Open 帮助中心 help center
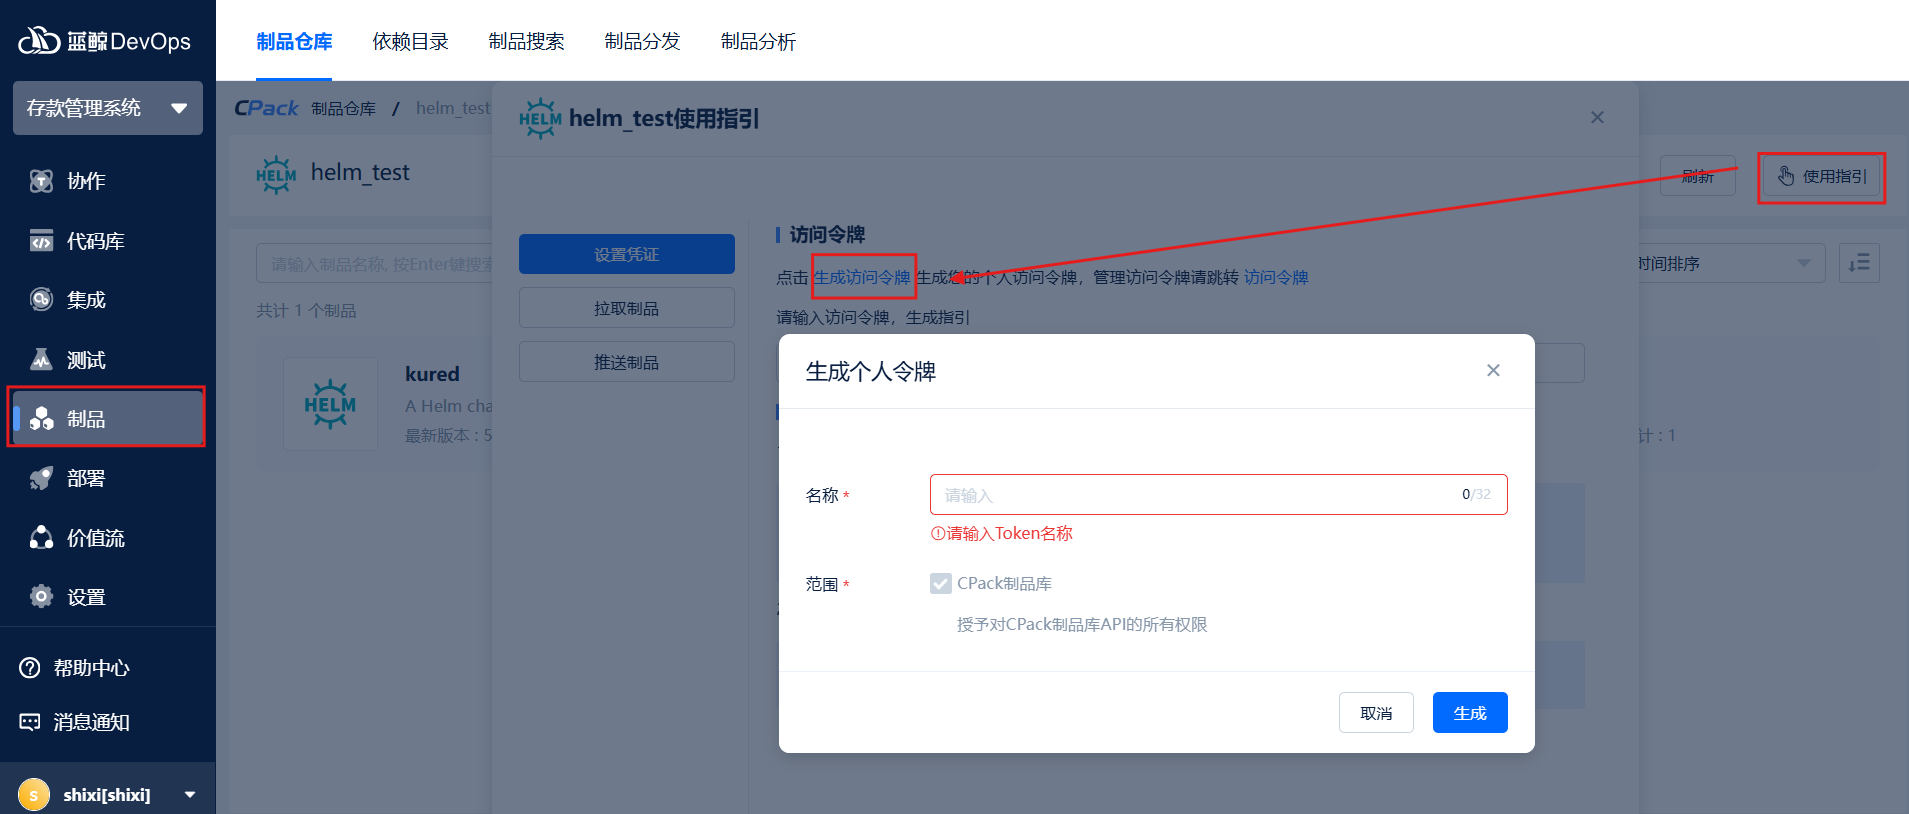 [x=75, y=668]
